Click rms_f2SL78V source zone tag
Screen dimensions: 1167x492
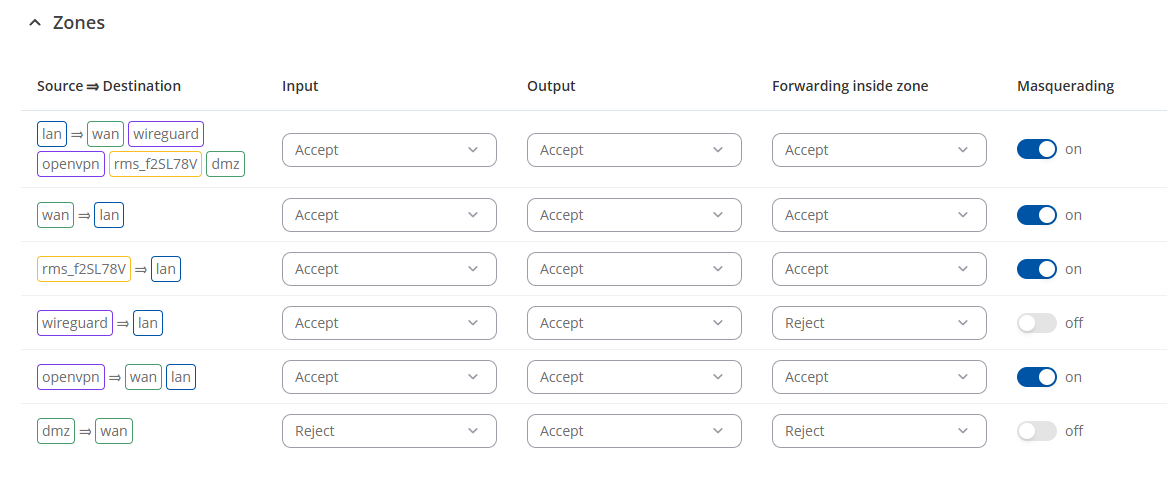click(84, 269)
